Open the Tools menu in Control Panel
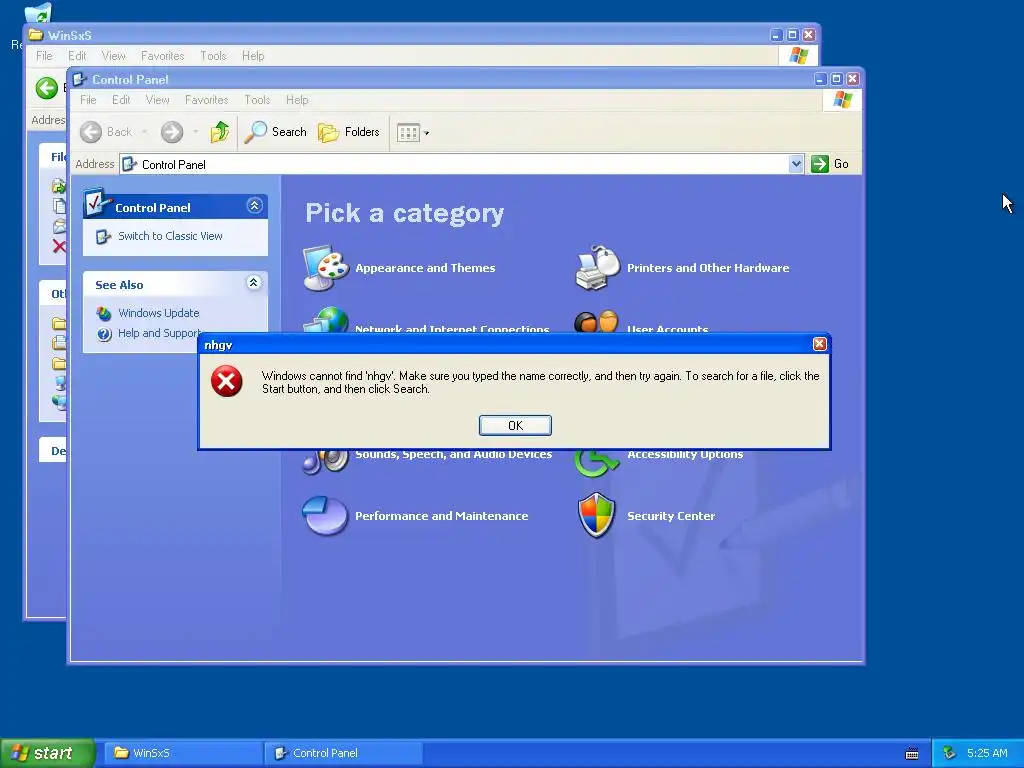Image resolution: width=1024 pixels, height=768 pixels. [257, 100]
